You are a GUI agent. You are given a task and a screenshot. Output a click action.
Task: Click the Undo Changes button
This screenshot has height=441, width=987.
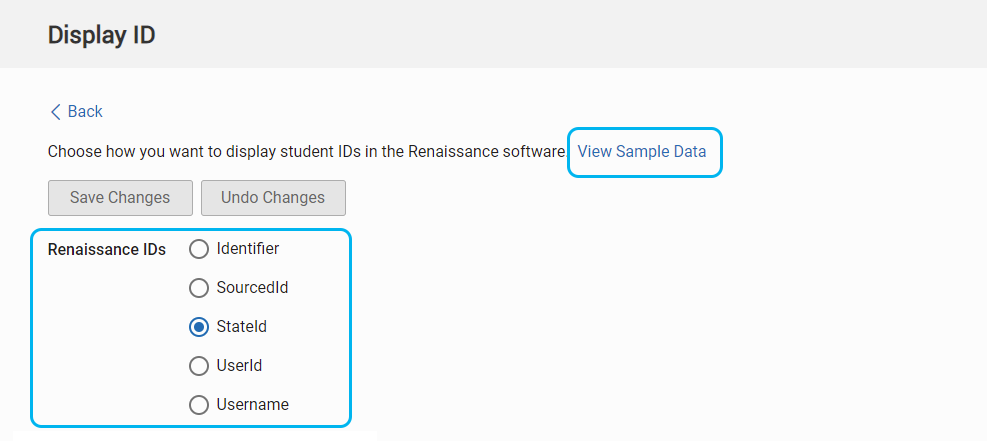click(x=273, y=198)
